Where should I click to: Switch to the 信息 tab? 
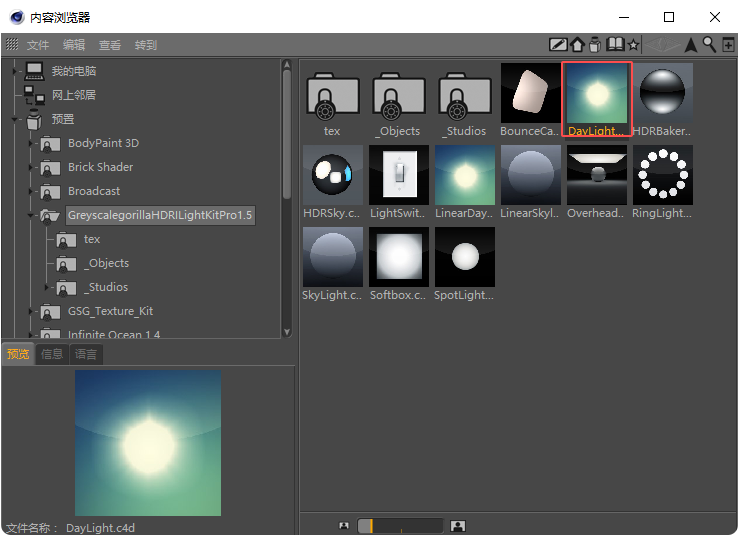[52, 354]
